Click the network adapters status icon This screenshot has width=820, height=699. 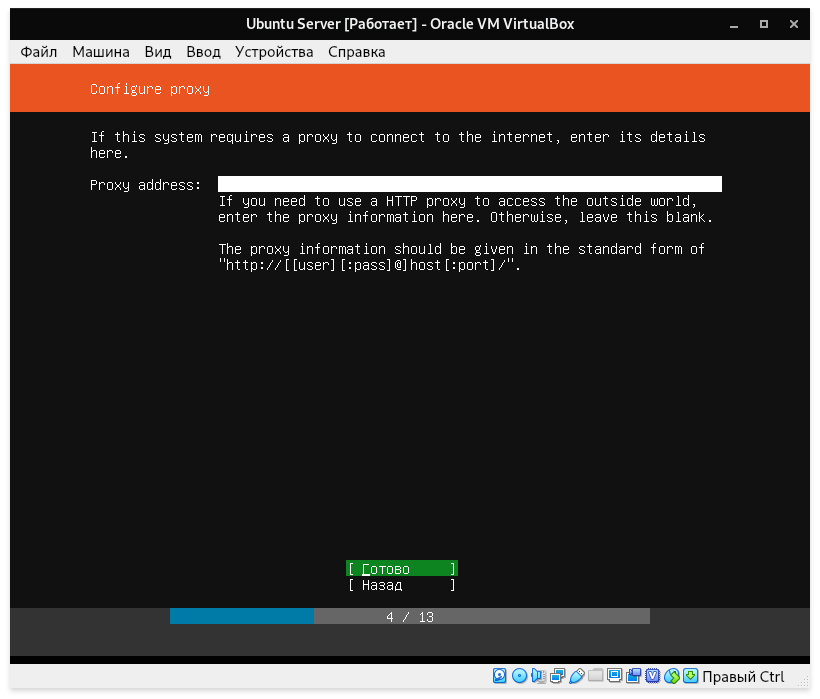point(558,676)
